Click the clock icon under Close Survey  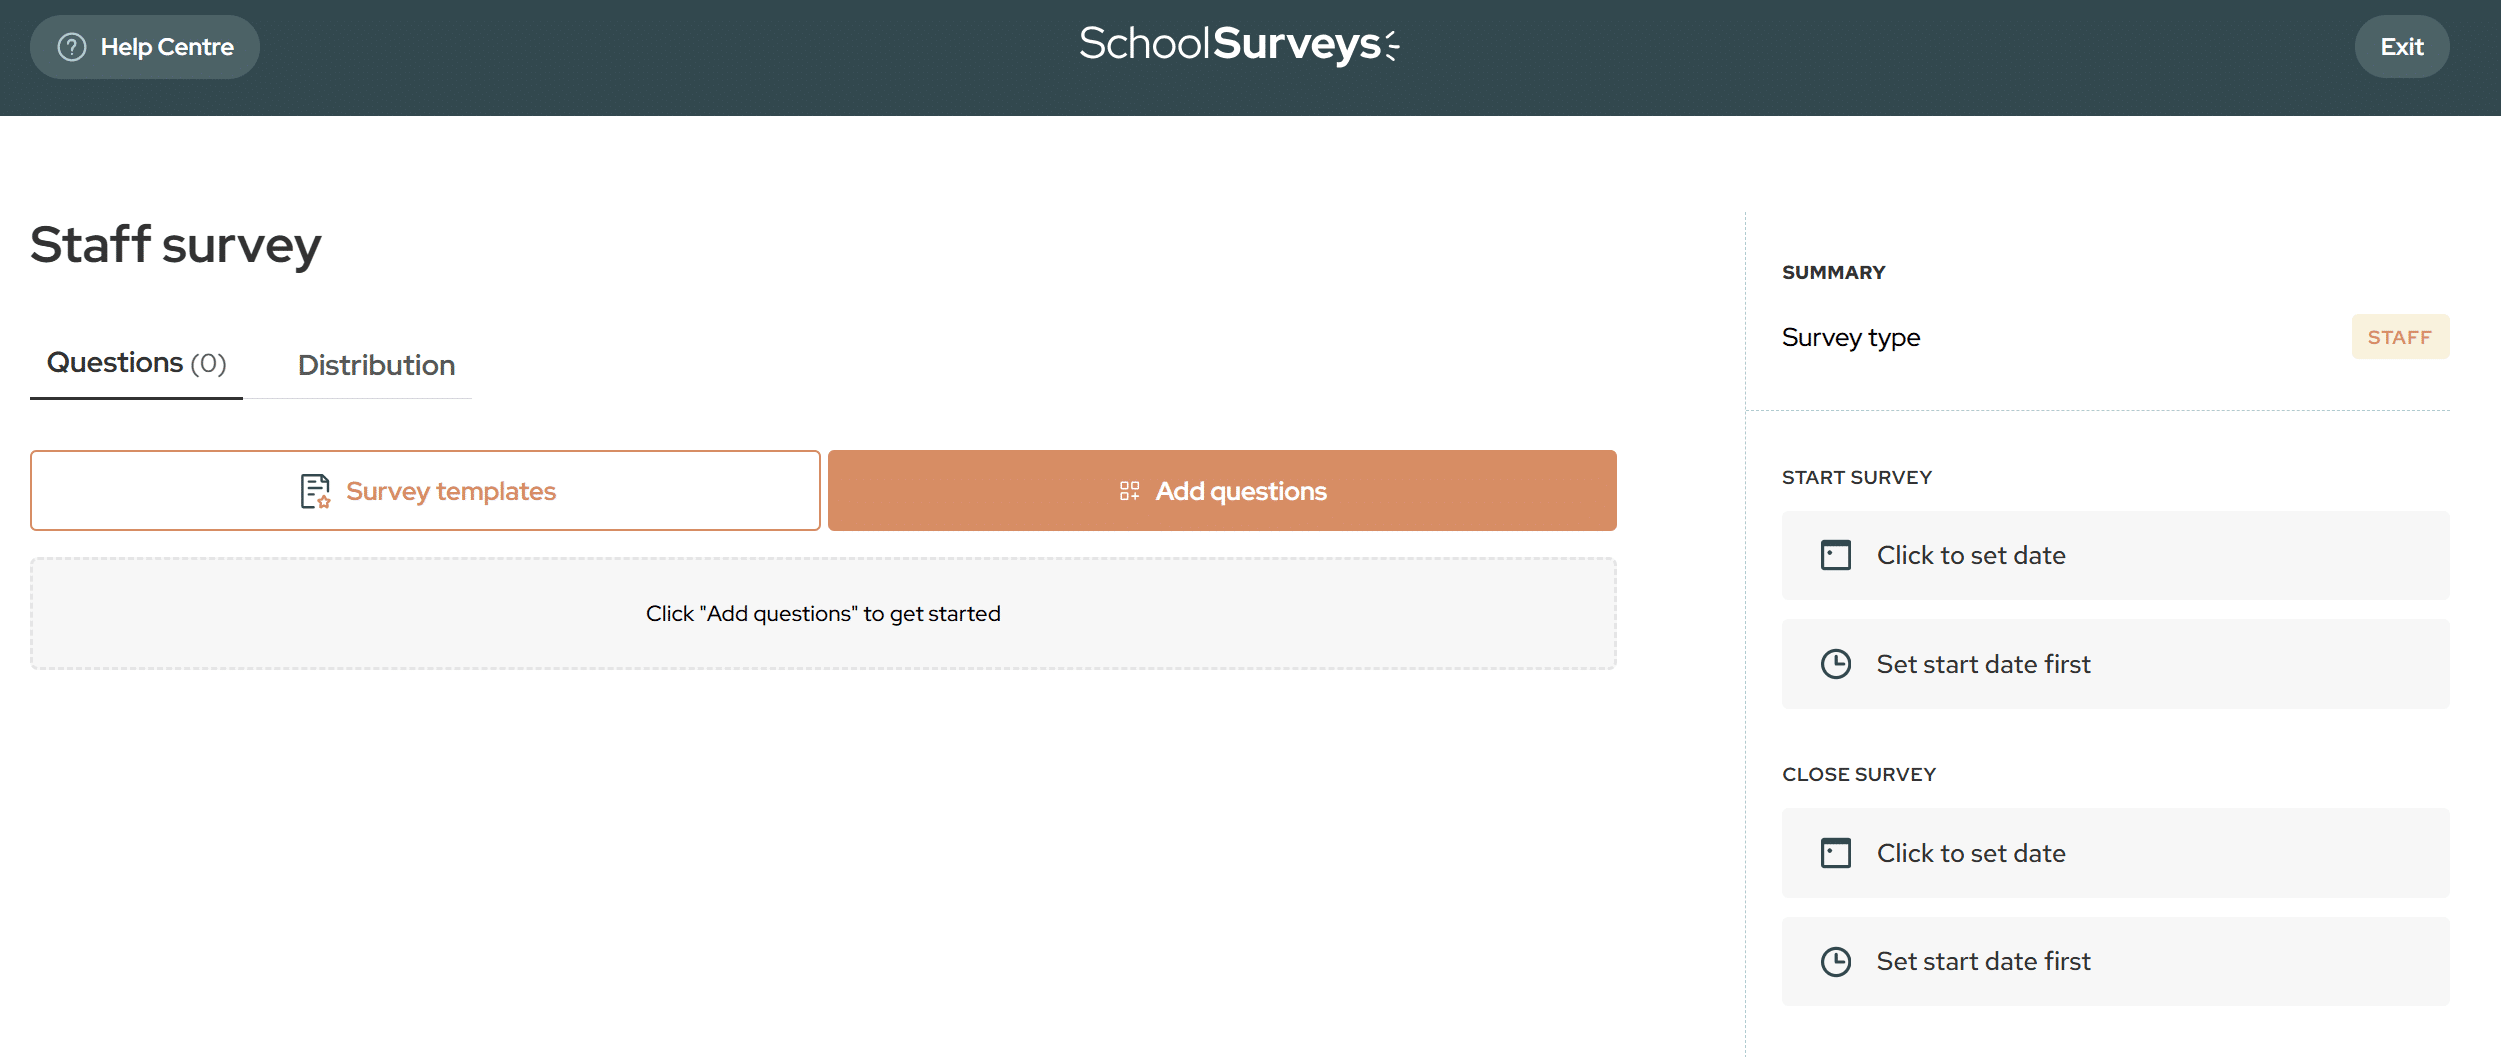point(1835,962)
